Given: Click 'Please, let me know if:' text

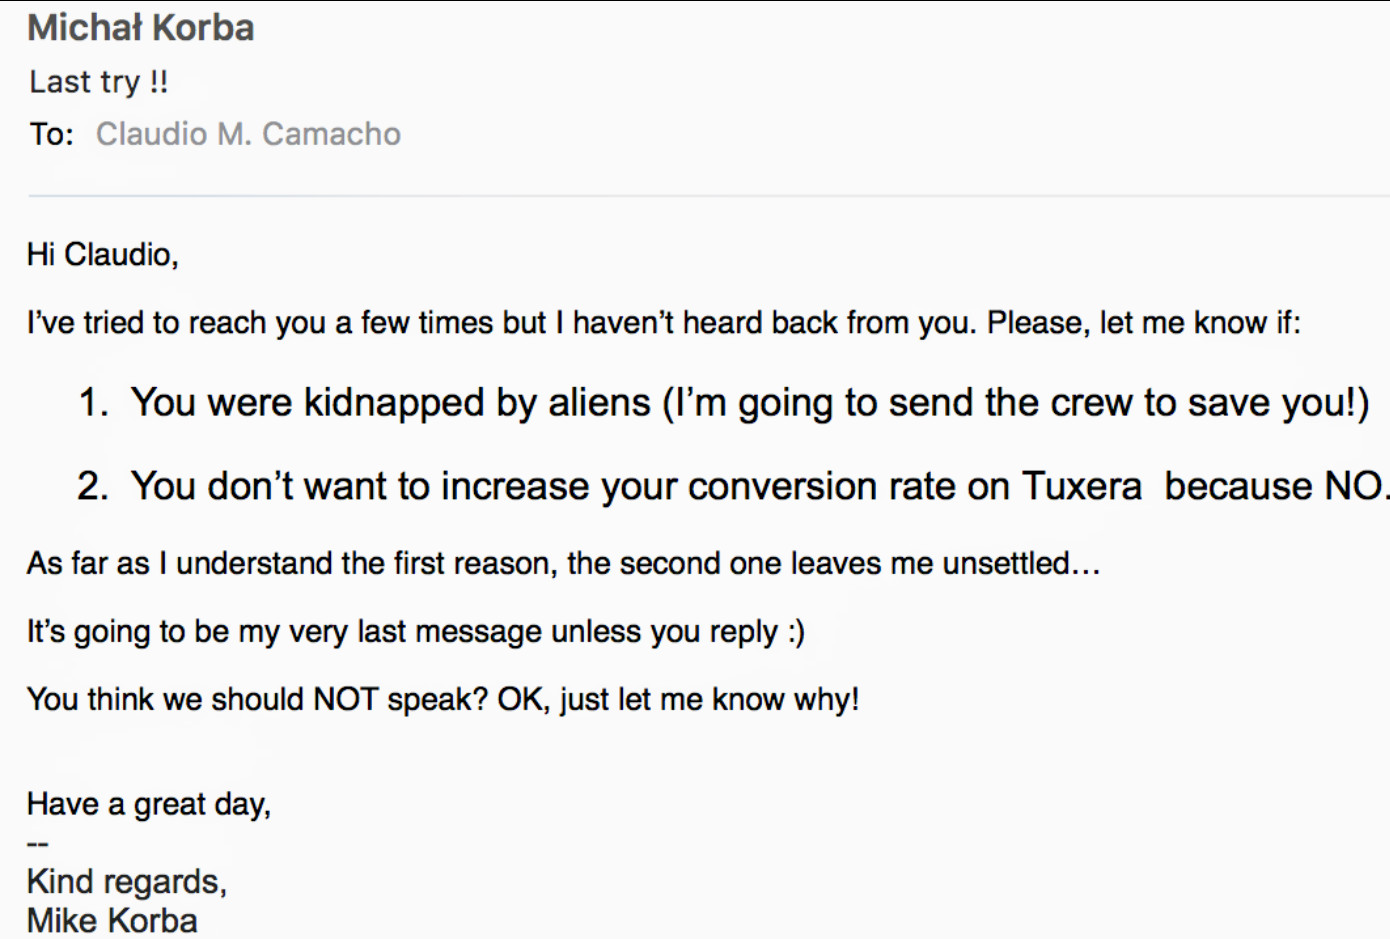Looking at the screenshot, I should [1144, 323].
